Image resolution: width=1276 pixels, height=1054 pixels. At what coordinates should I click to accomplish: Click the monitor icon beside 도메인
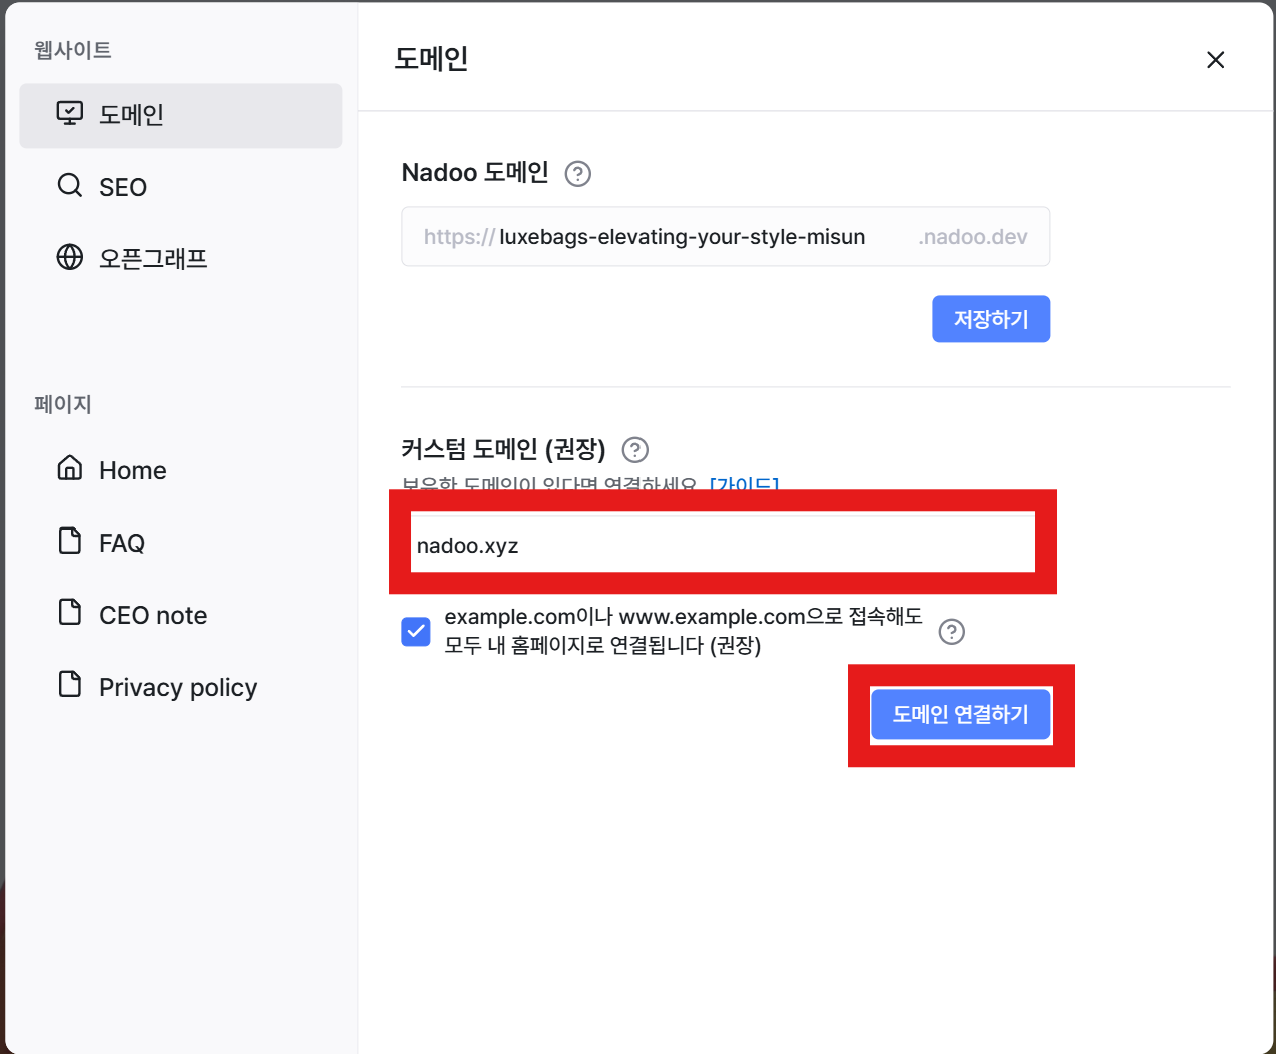point(70,113)
